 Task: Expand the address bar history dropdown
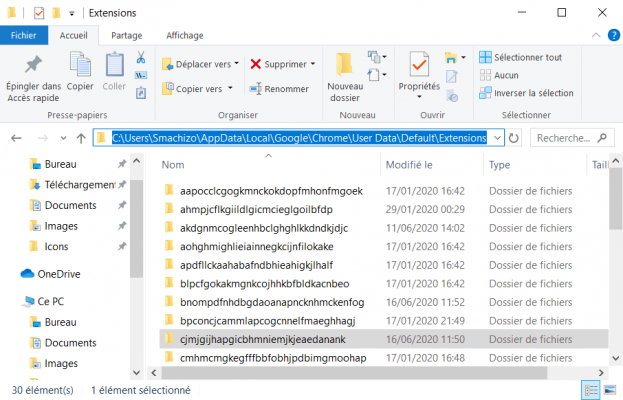point(497,138)
